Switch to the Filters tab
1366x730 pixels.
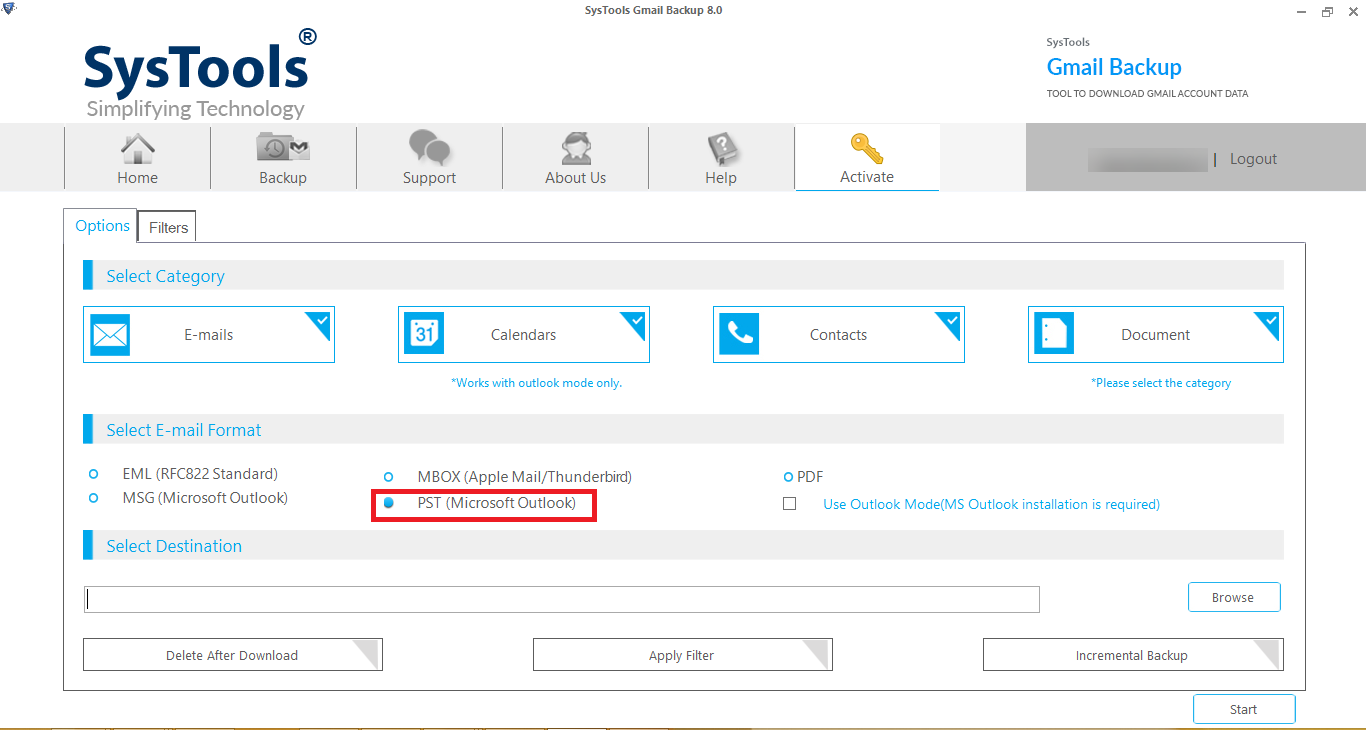click(x=168, y=228)
